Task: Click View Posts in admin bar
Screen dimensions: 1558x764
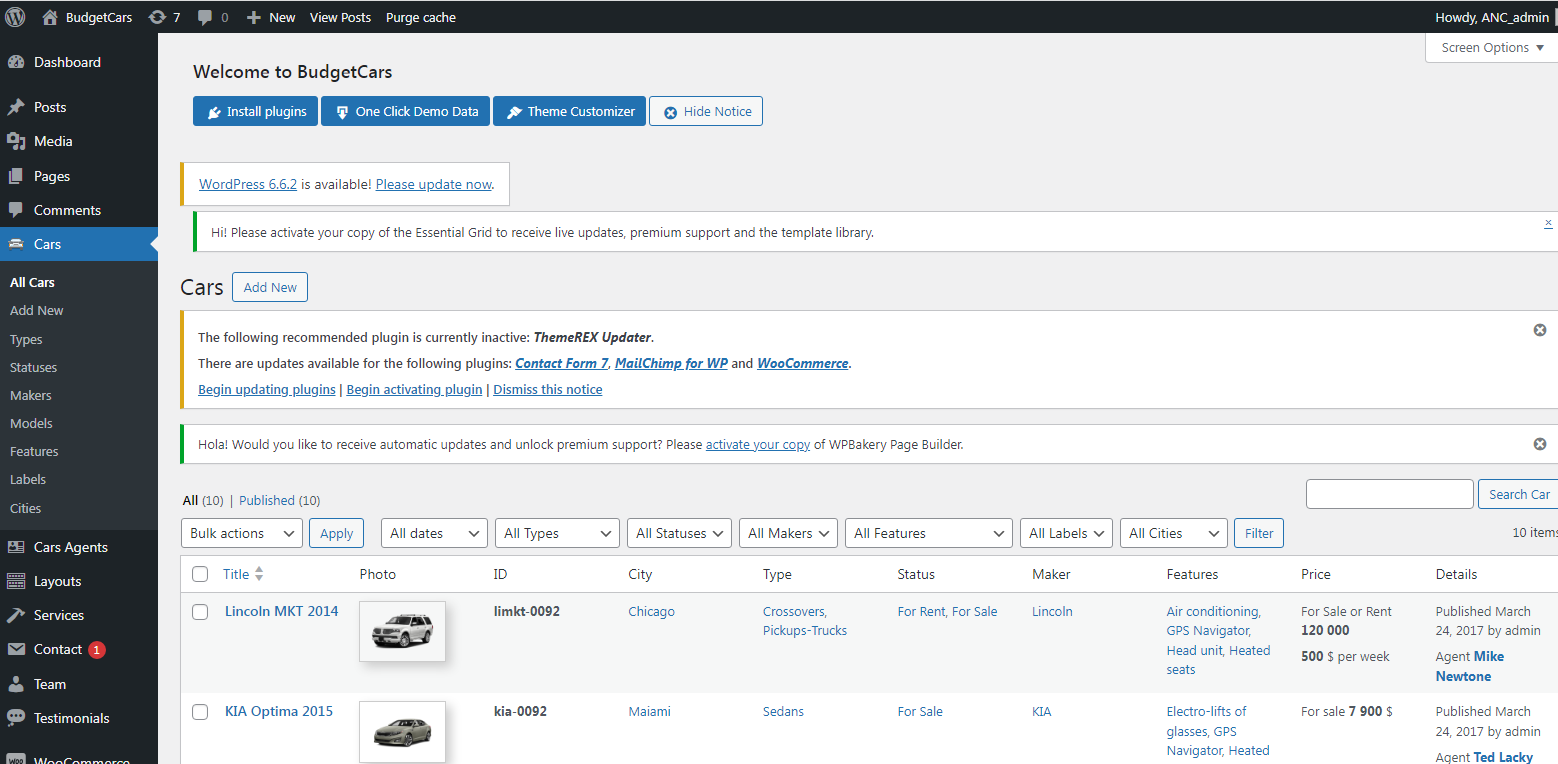Action: (x=340, y=17)
